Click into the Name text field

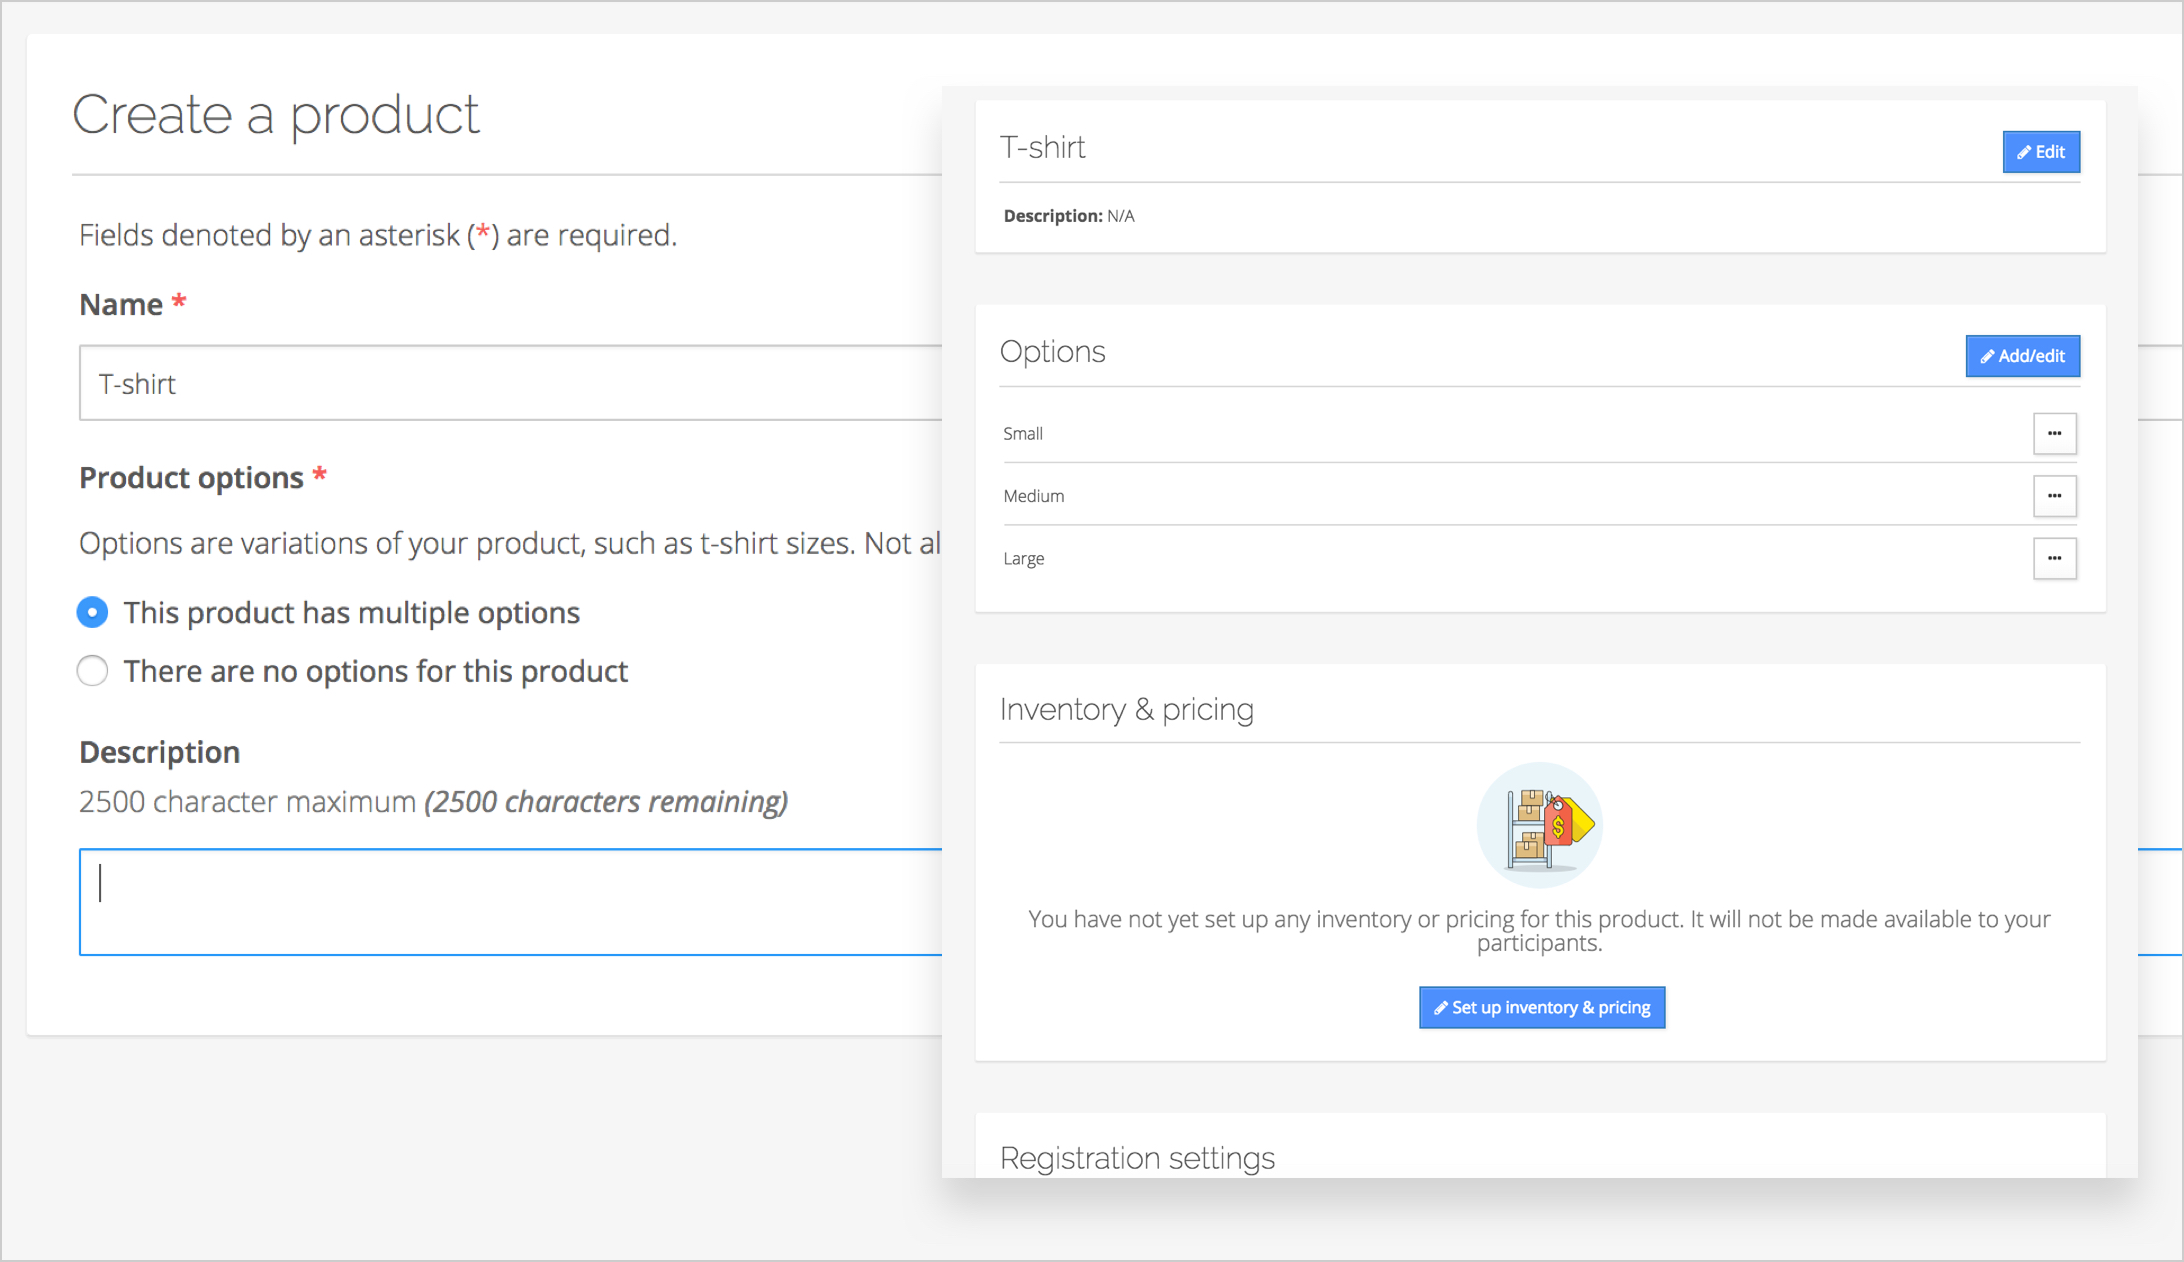(510, 384)
